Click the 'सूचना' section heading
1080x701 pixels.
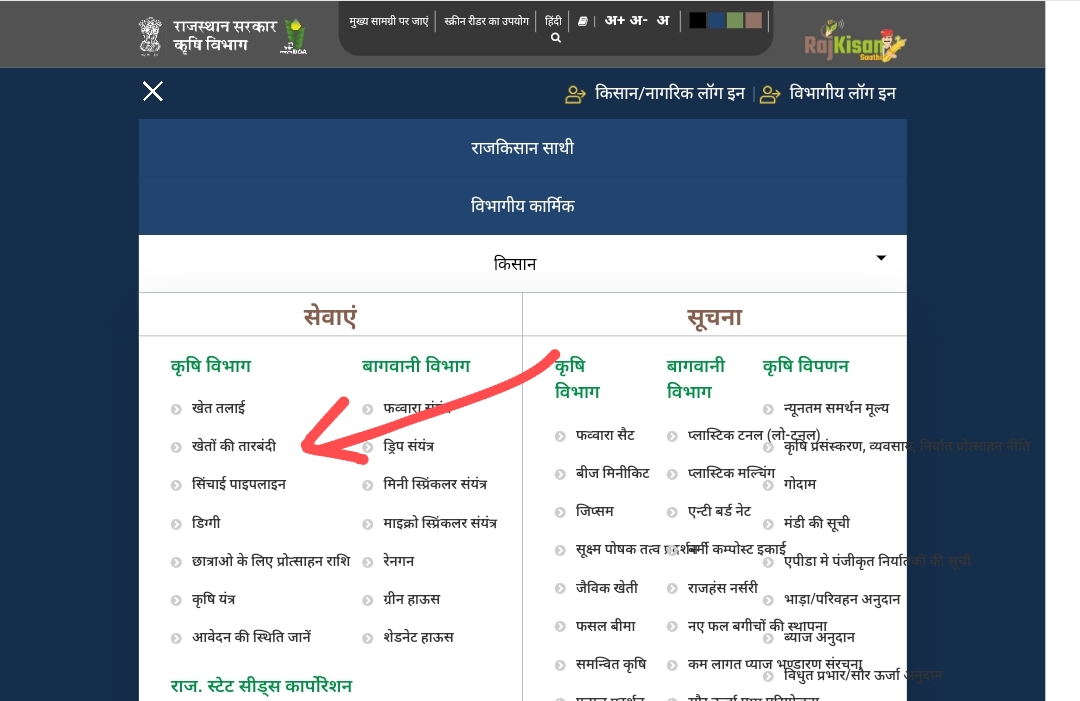714,317
